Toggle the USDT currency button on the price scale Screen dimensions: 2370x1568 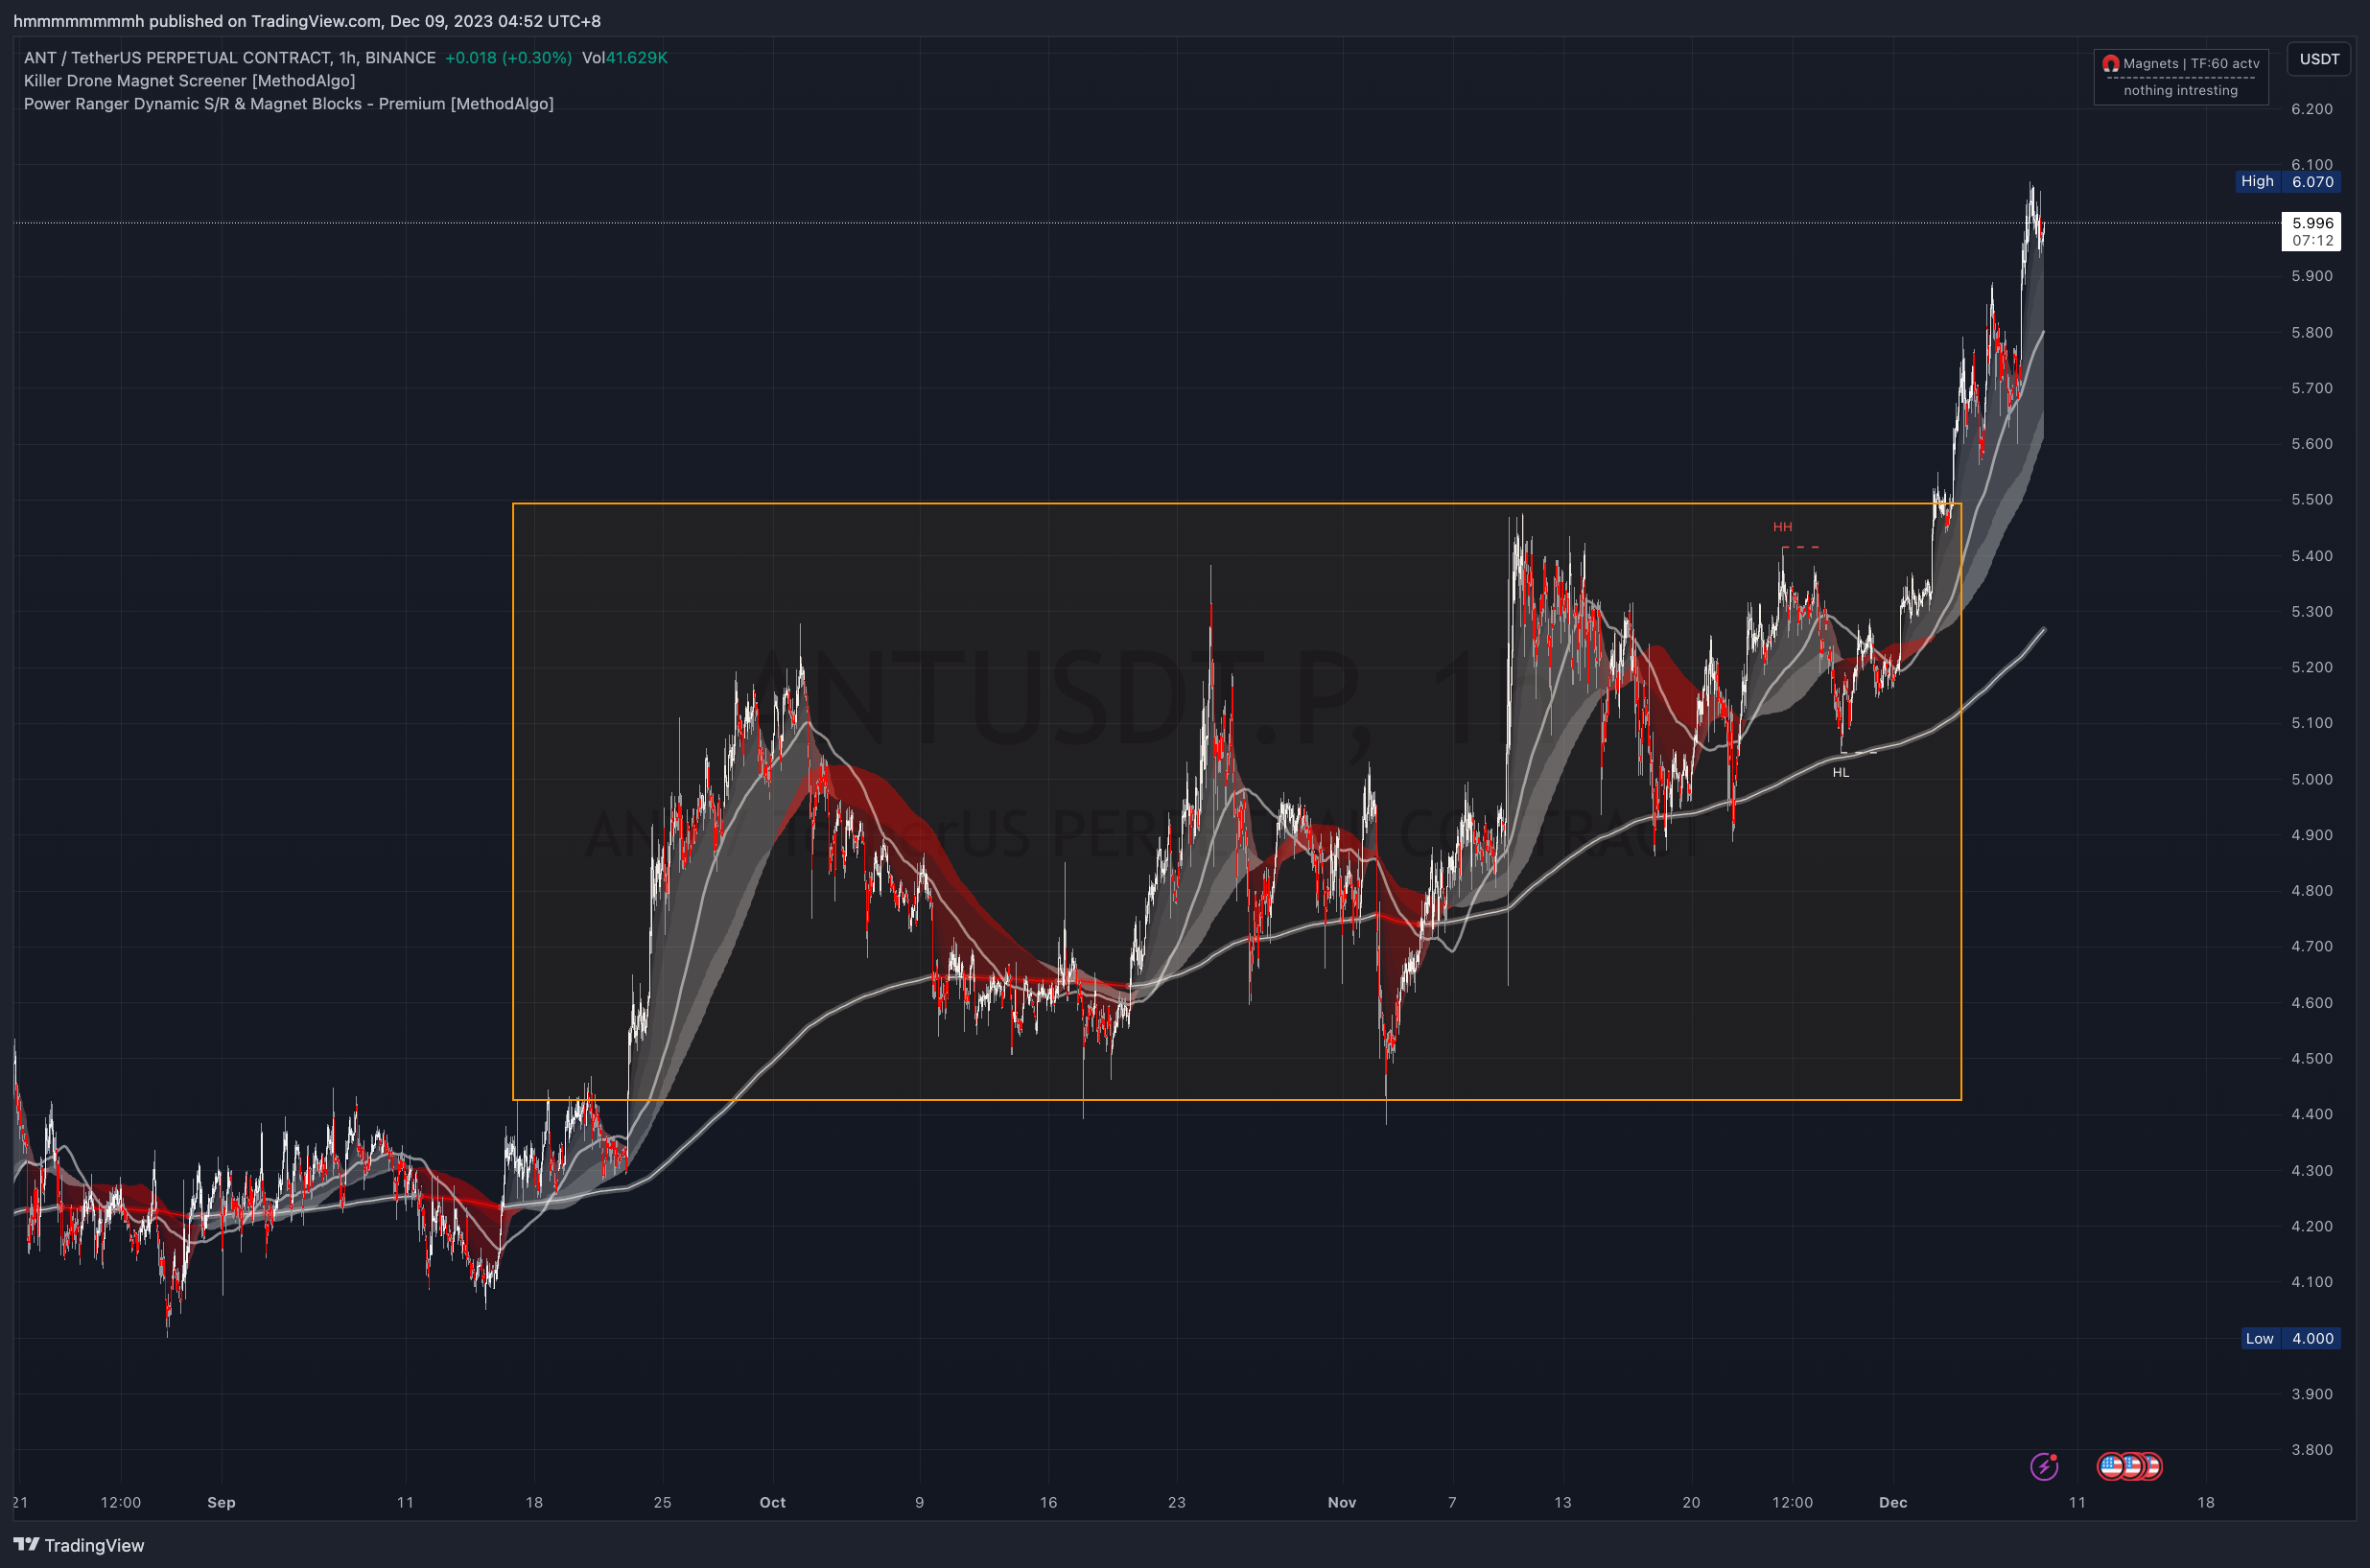pyautogui.click(x=2318, y=58)
